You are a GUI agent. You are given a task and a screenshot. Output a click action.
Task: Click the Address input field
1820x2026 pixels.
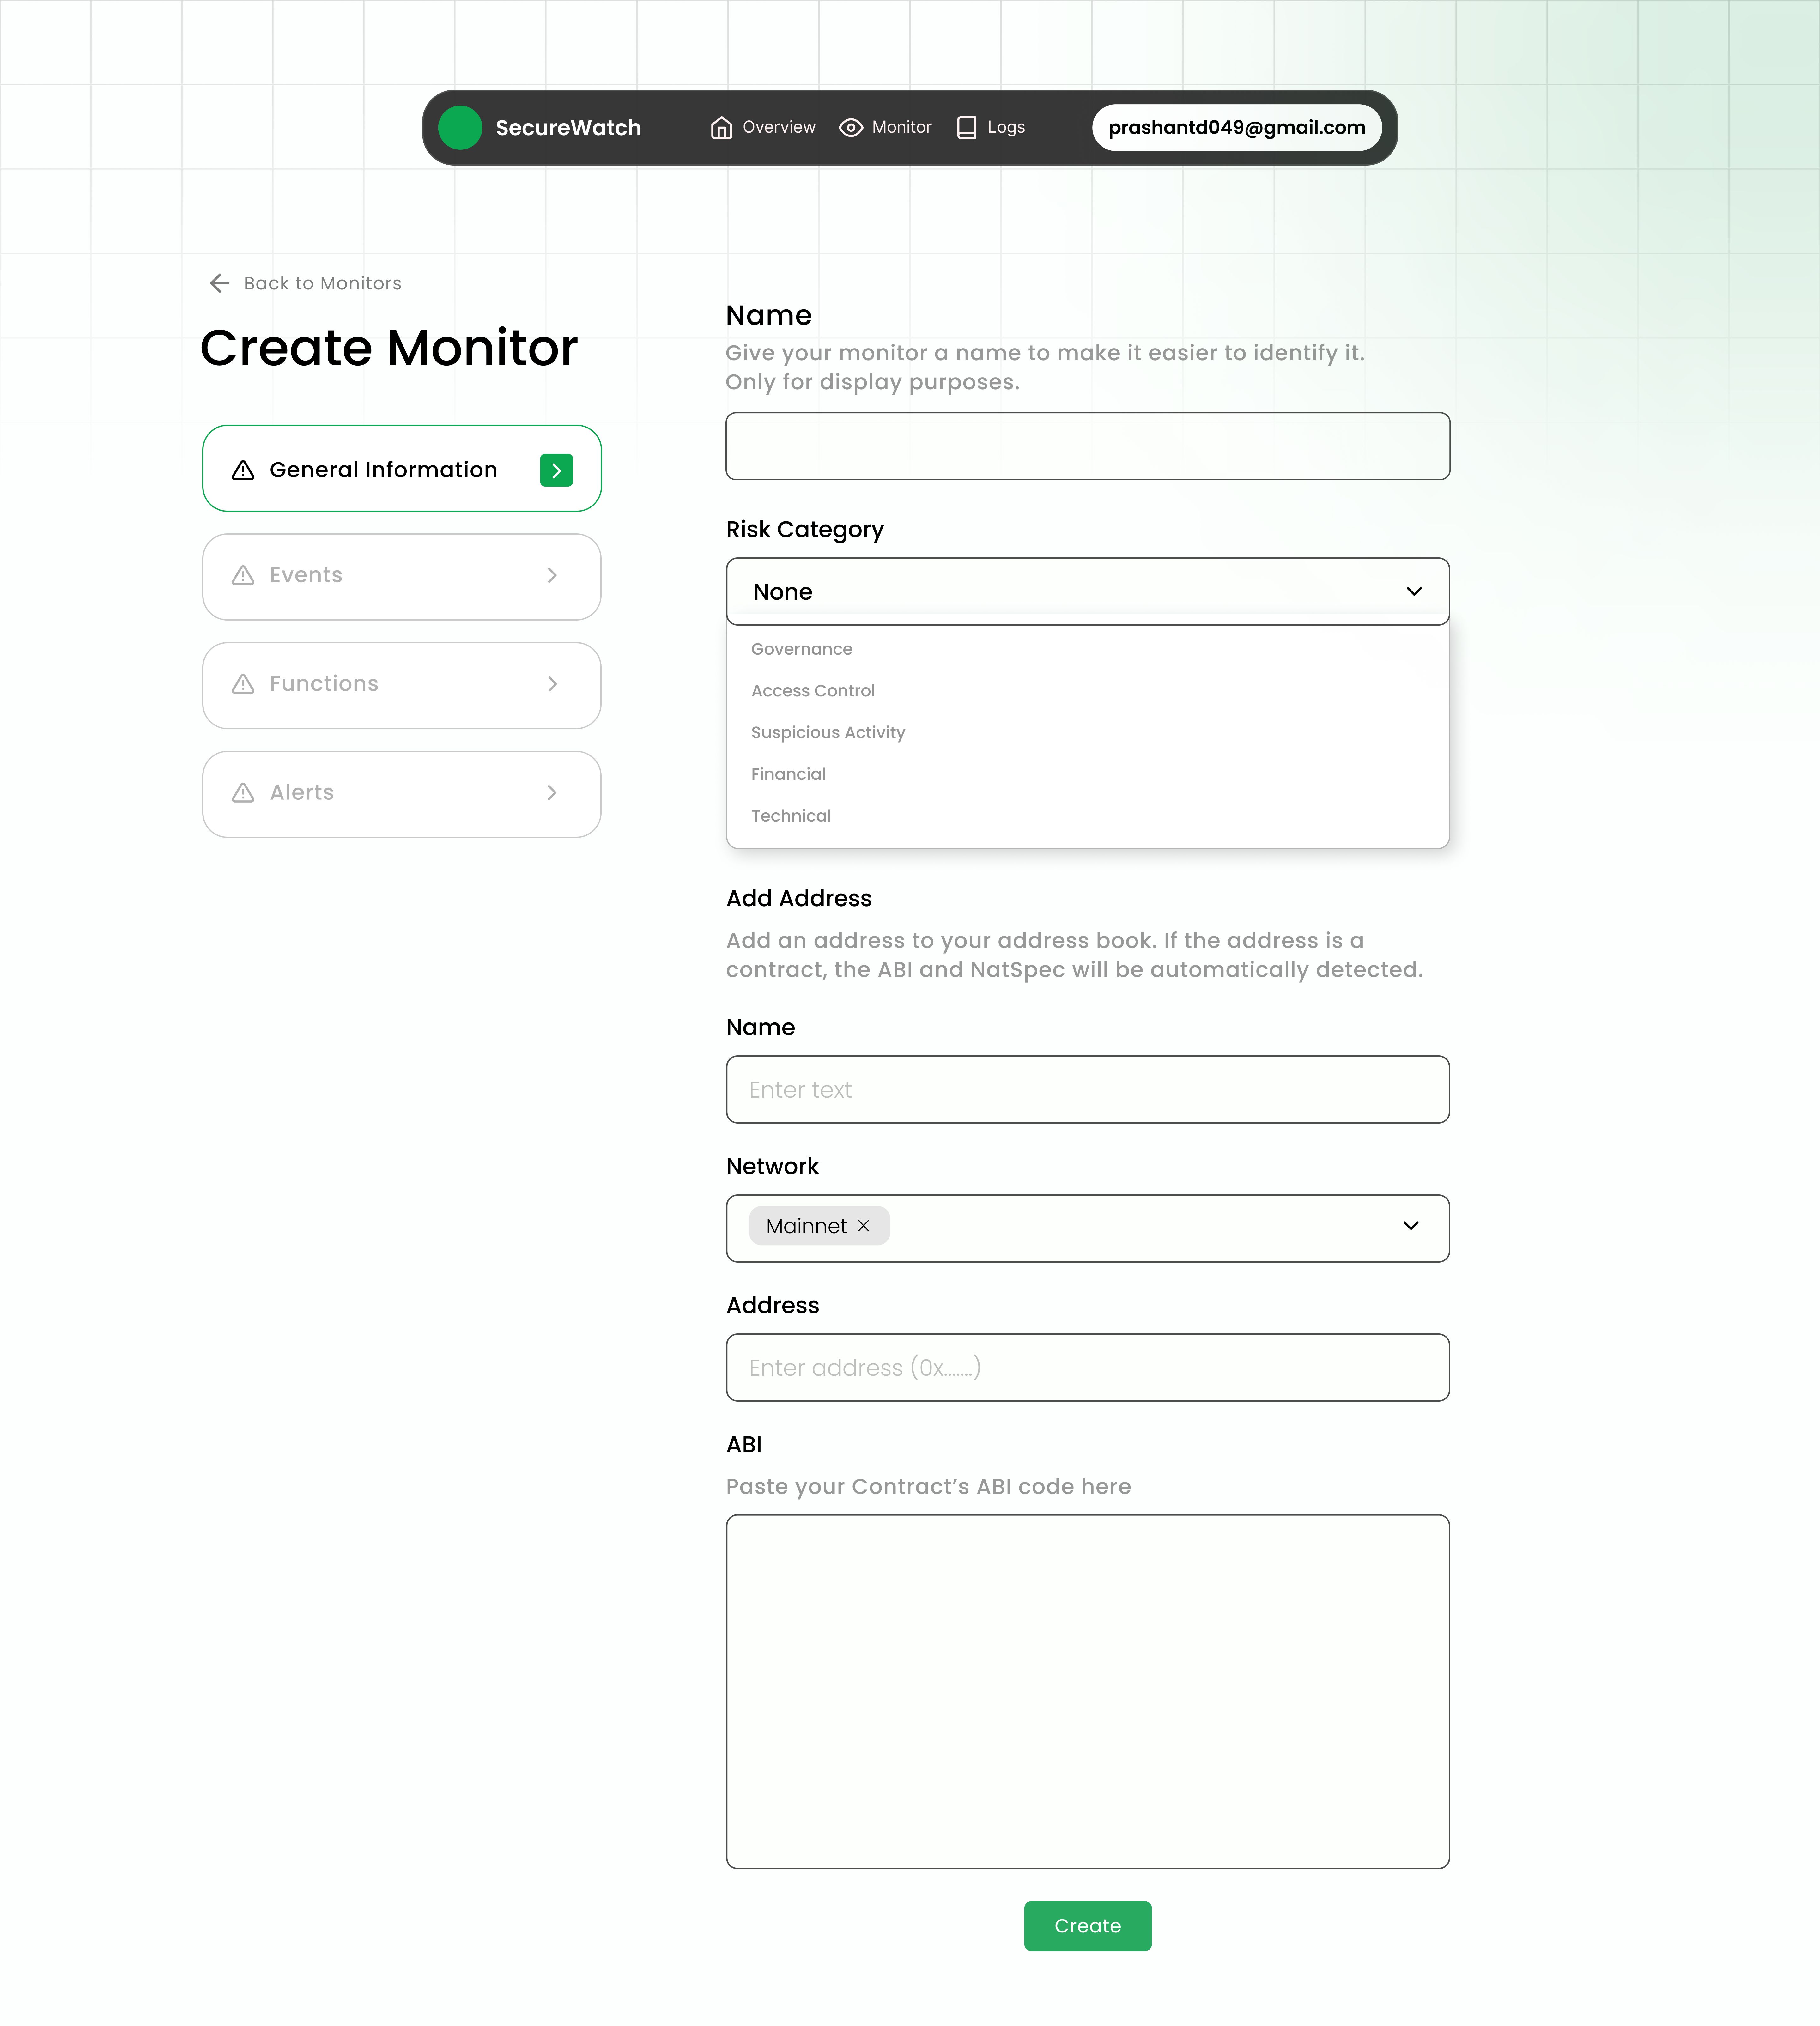(x=1088, y=1367)
